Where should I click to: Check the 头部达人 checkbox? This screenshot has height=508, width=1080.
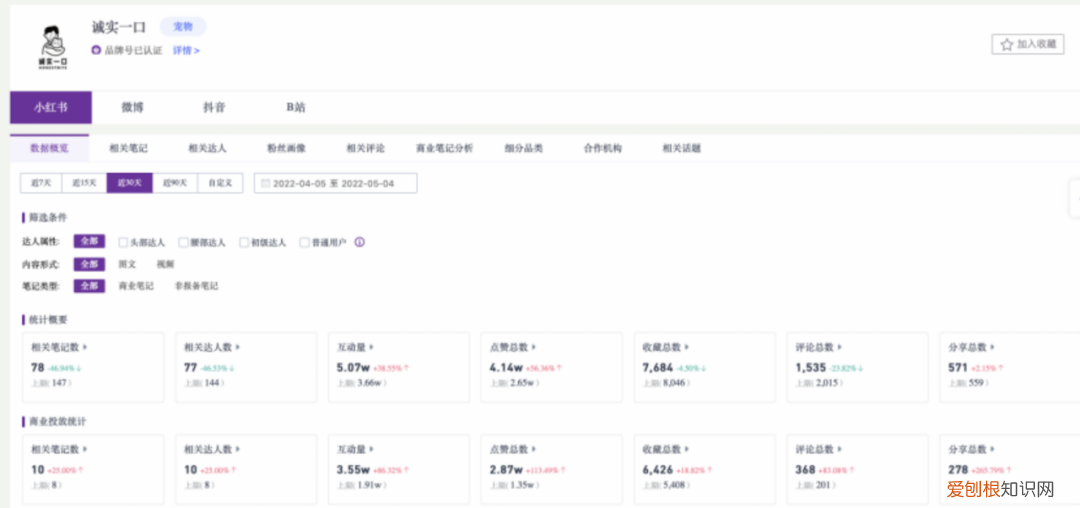123,242
